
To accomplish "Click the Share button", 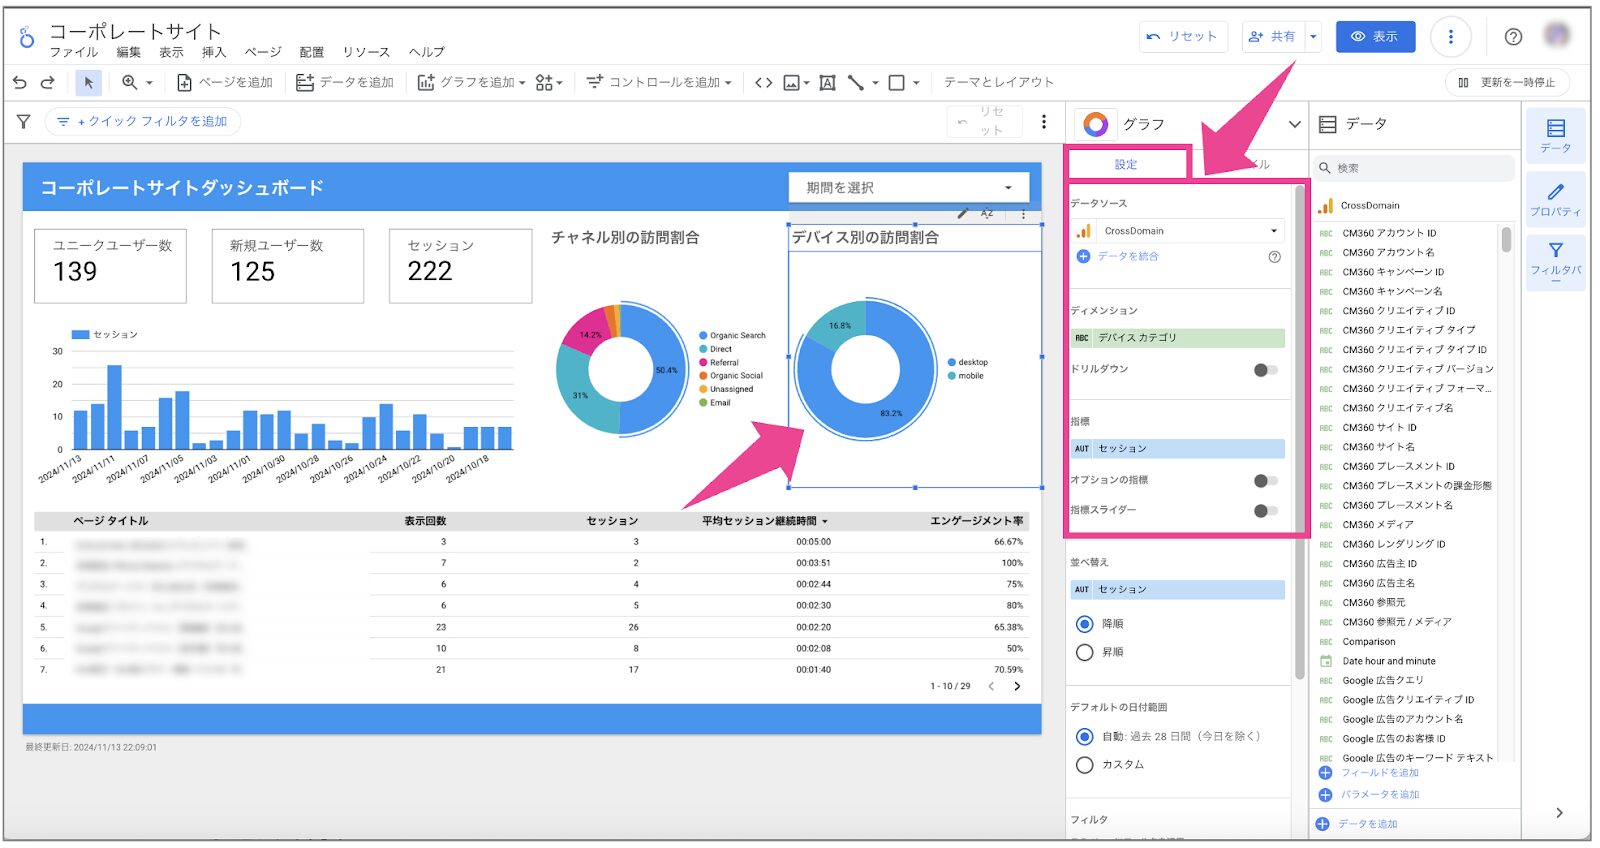I will click(1271, 37).
